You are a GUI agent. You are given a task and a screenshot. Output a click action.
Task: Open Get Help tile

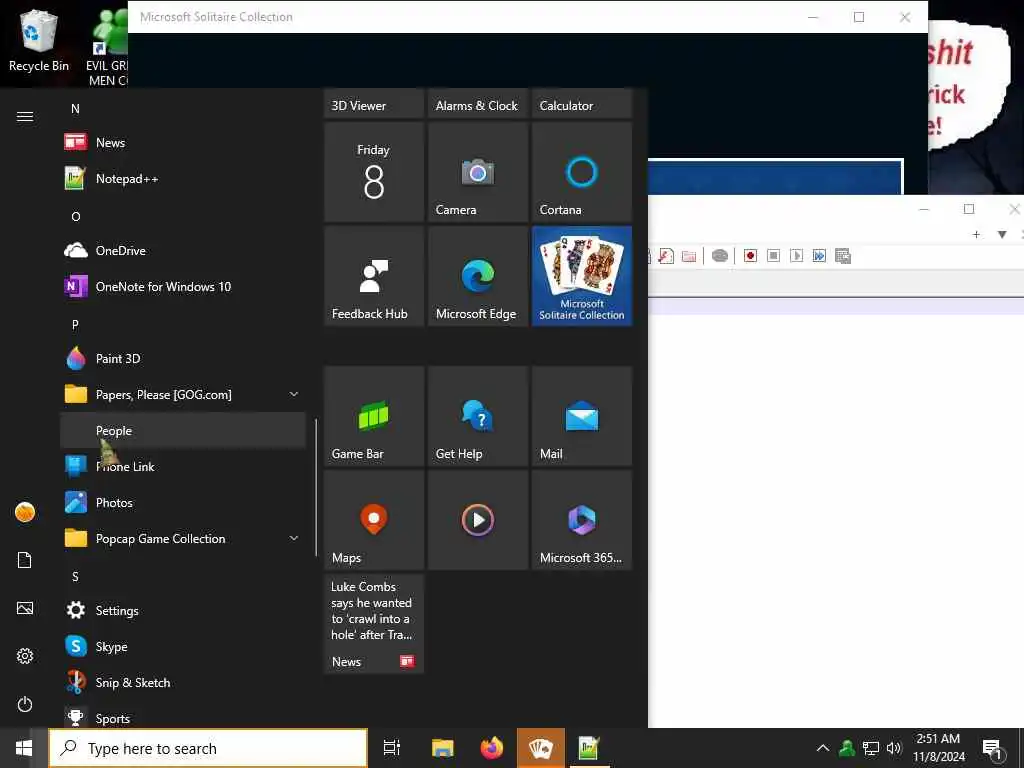click(477, 416)
